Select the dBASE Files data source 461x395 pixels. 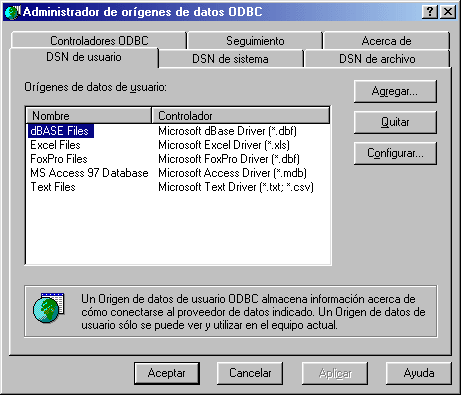[x=61, y=131]
